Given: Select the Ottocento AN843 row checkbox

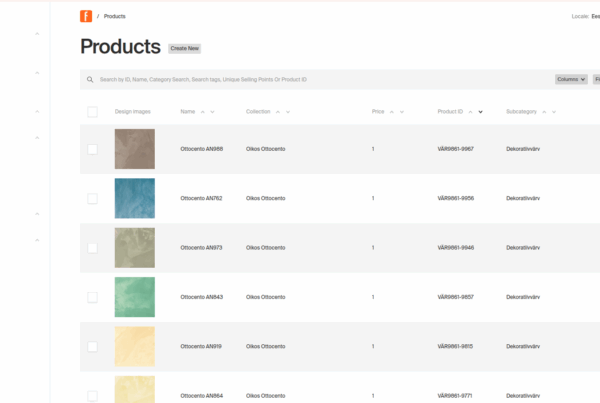Looking at the screenshot, I should click(x=92, y=297).
